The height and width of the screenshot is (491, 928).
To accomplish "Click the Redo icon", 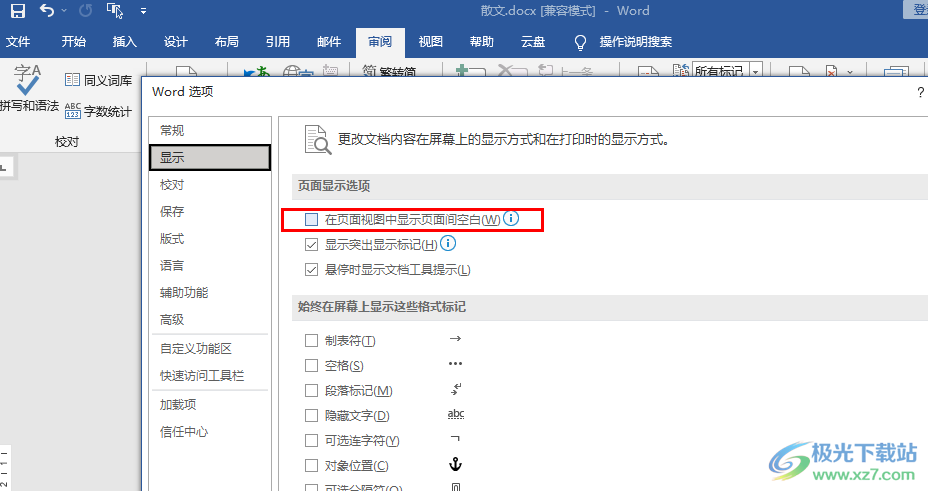I will click(x=86, y=11).
